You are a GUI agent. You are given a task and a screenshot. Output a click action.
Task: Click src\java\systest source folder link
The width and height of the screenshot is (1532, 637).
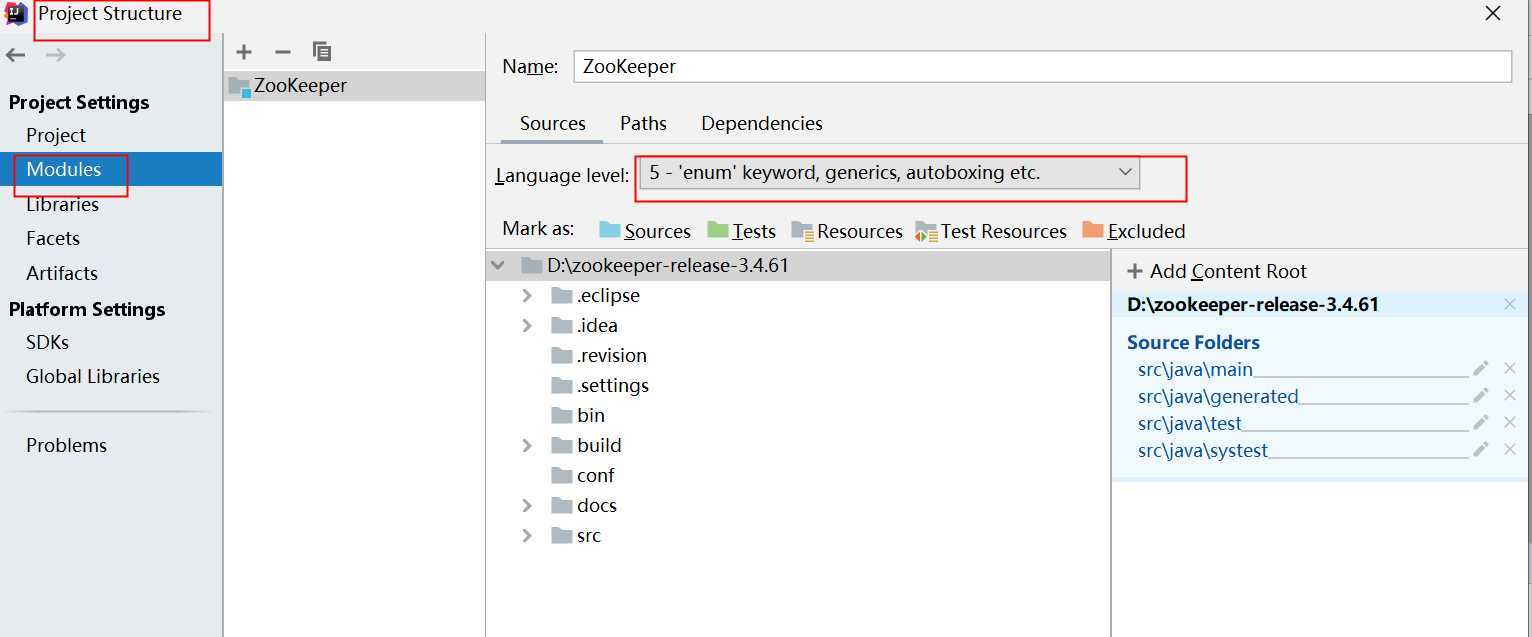pyautogui.click(x=1203, y=450)
